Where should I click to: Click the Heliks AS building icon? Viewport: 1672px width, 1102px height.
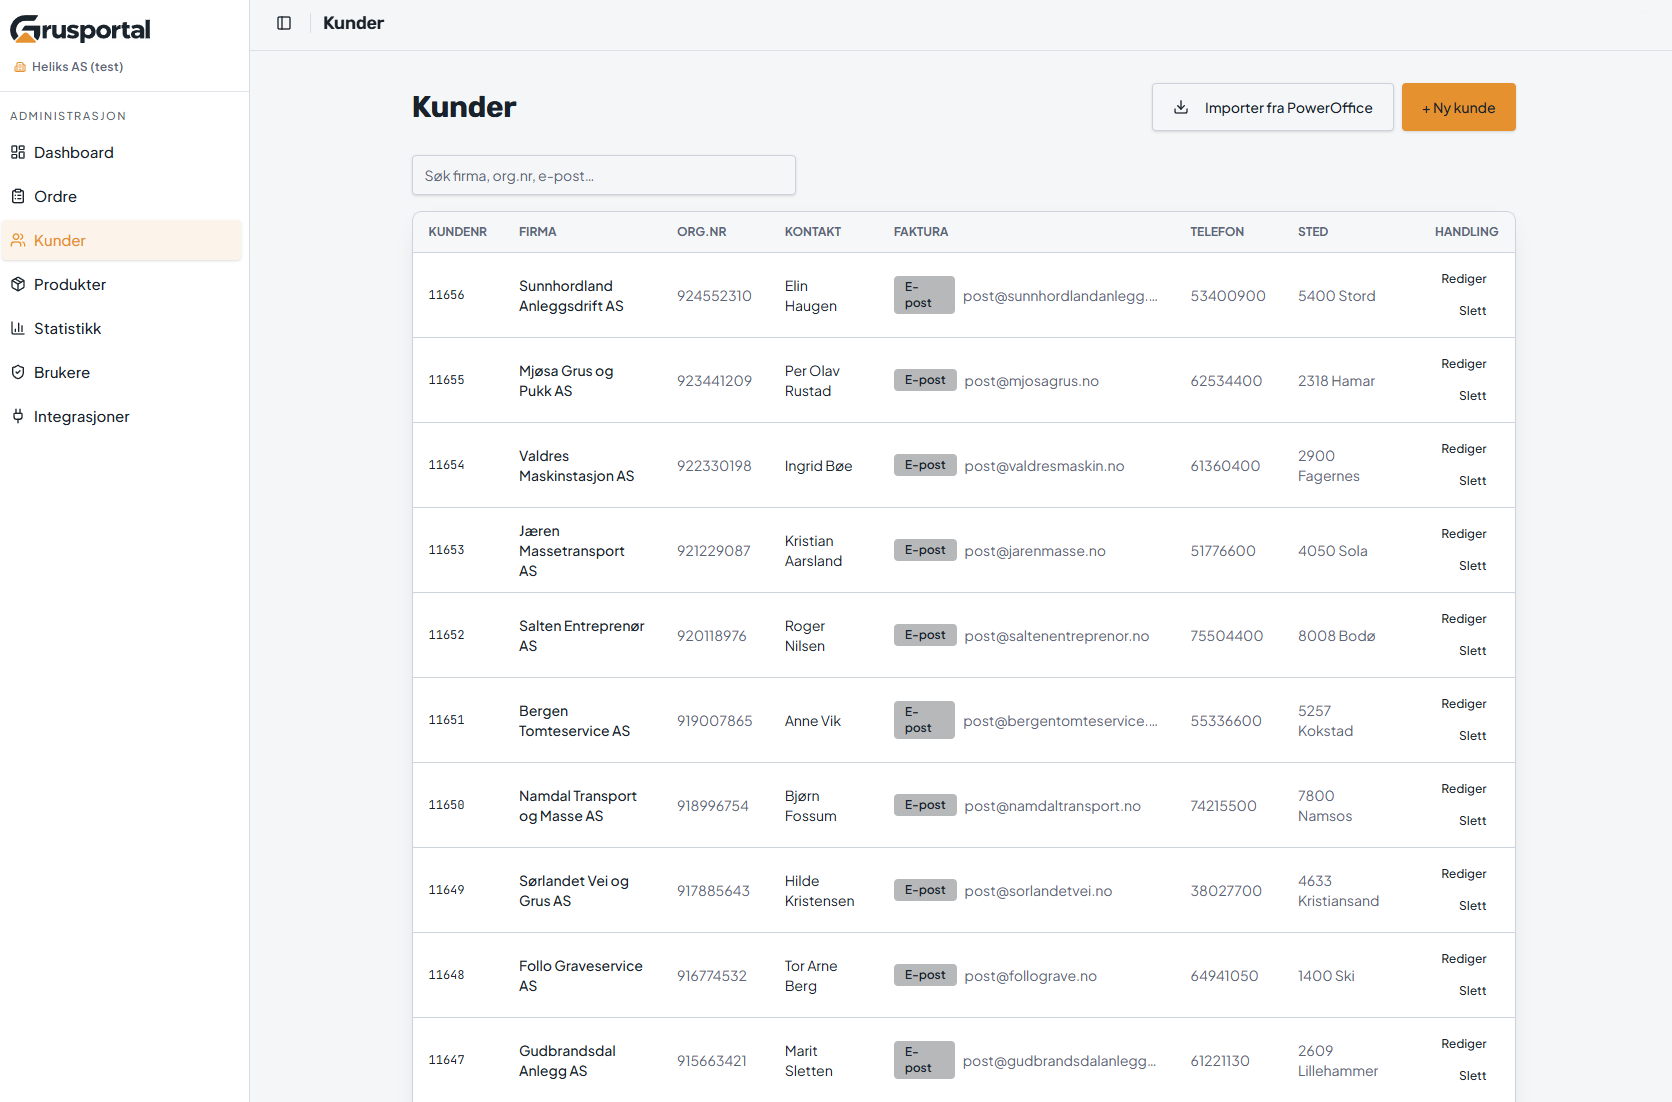click(20, 67)
